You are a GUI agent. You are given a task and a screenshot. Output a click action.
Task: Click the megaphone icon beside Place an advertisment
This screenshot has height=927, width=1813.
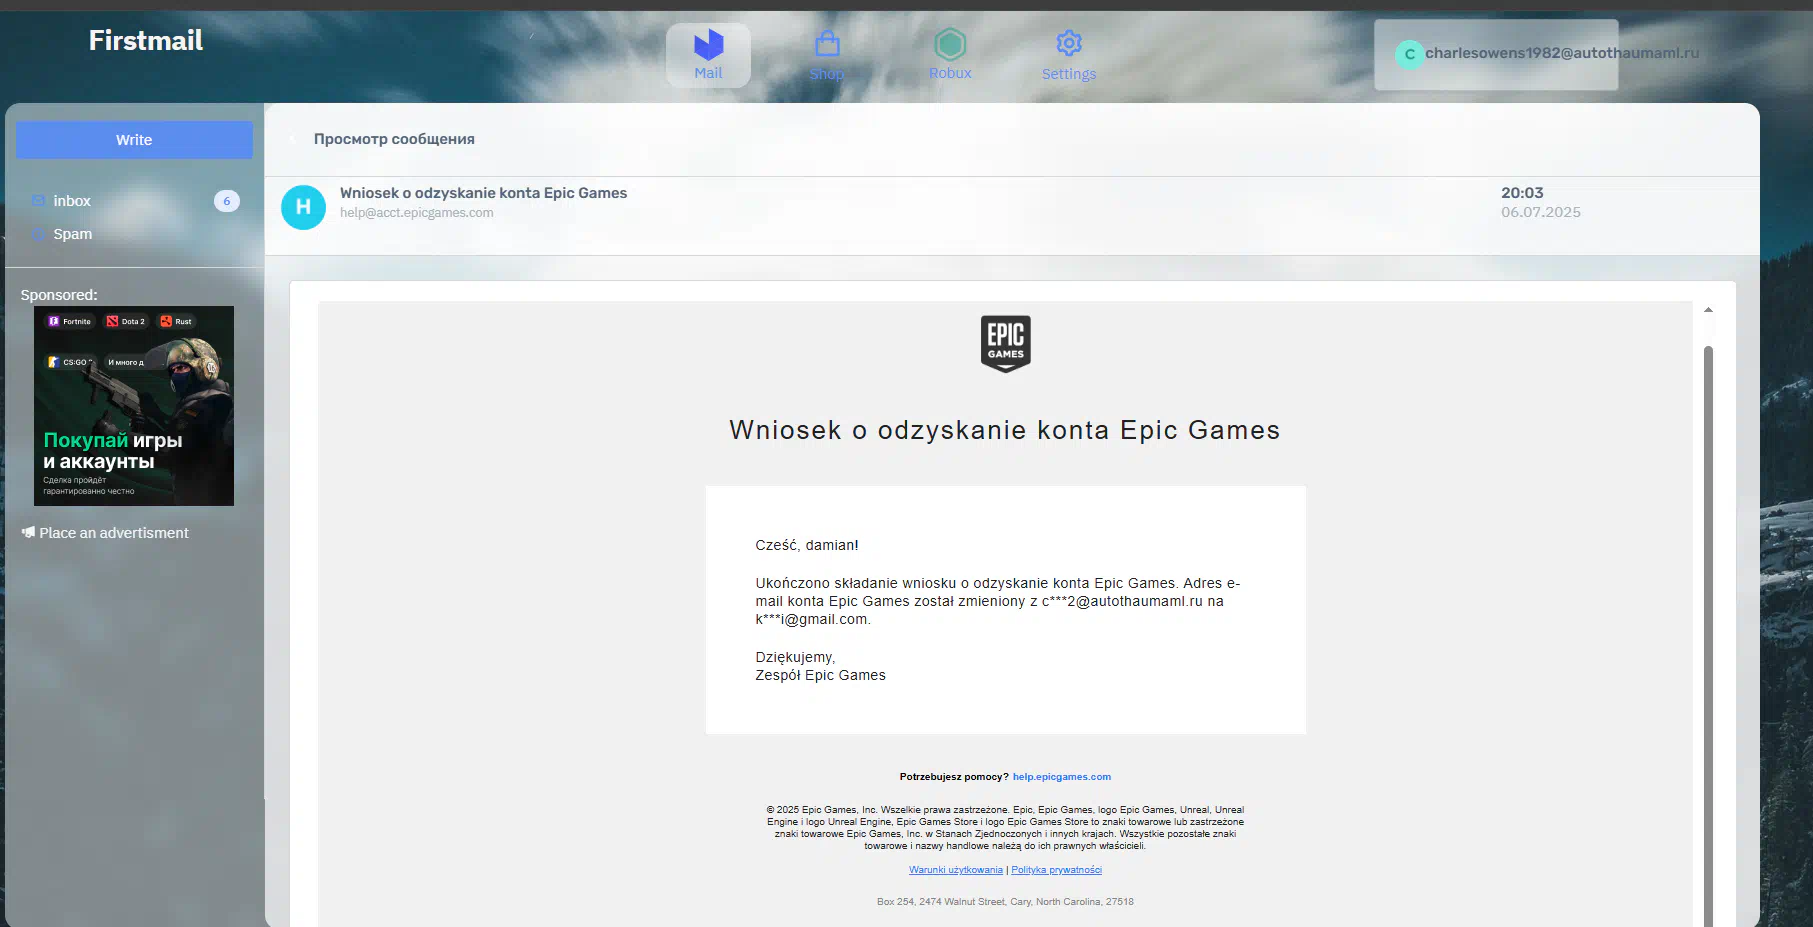click(x=28, y=533)
